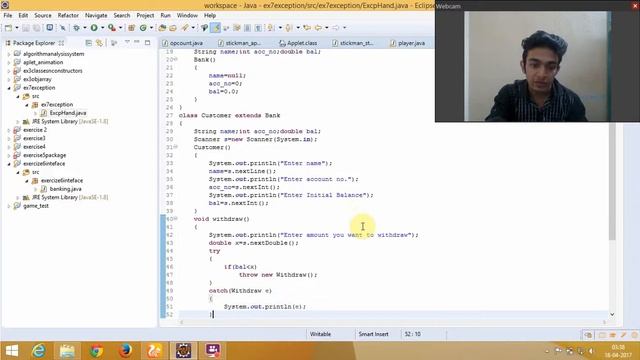Open Google Chrome from the taskbar
Image resolution: width=640 pixels, height=360 pixels.
[97, 351]
